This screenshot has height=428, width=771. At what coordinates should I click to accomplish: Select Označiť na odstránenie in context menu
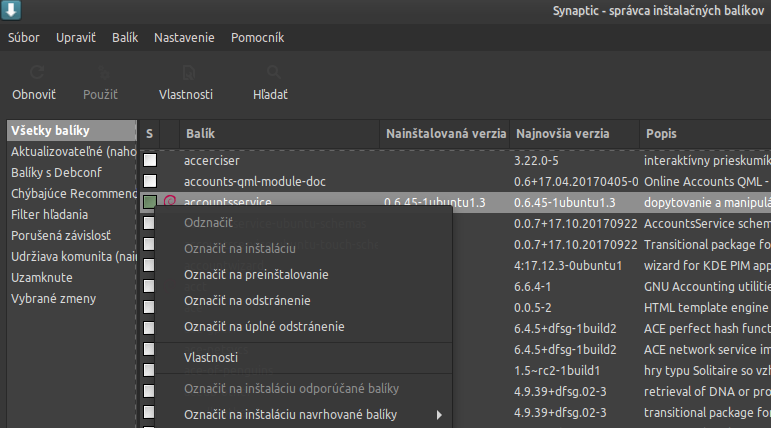pos(247,300)
